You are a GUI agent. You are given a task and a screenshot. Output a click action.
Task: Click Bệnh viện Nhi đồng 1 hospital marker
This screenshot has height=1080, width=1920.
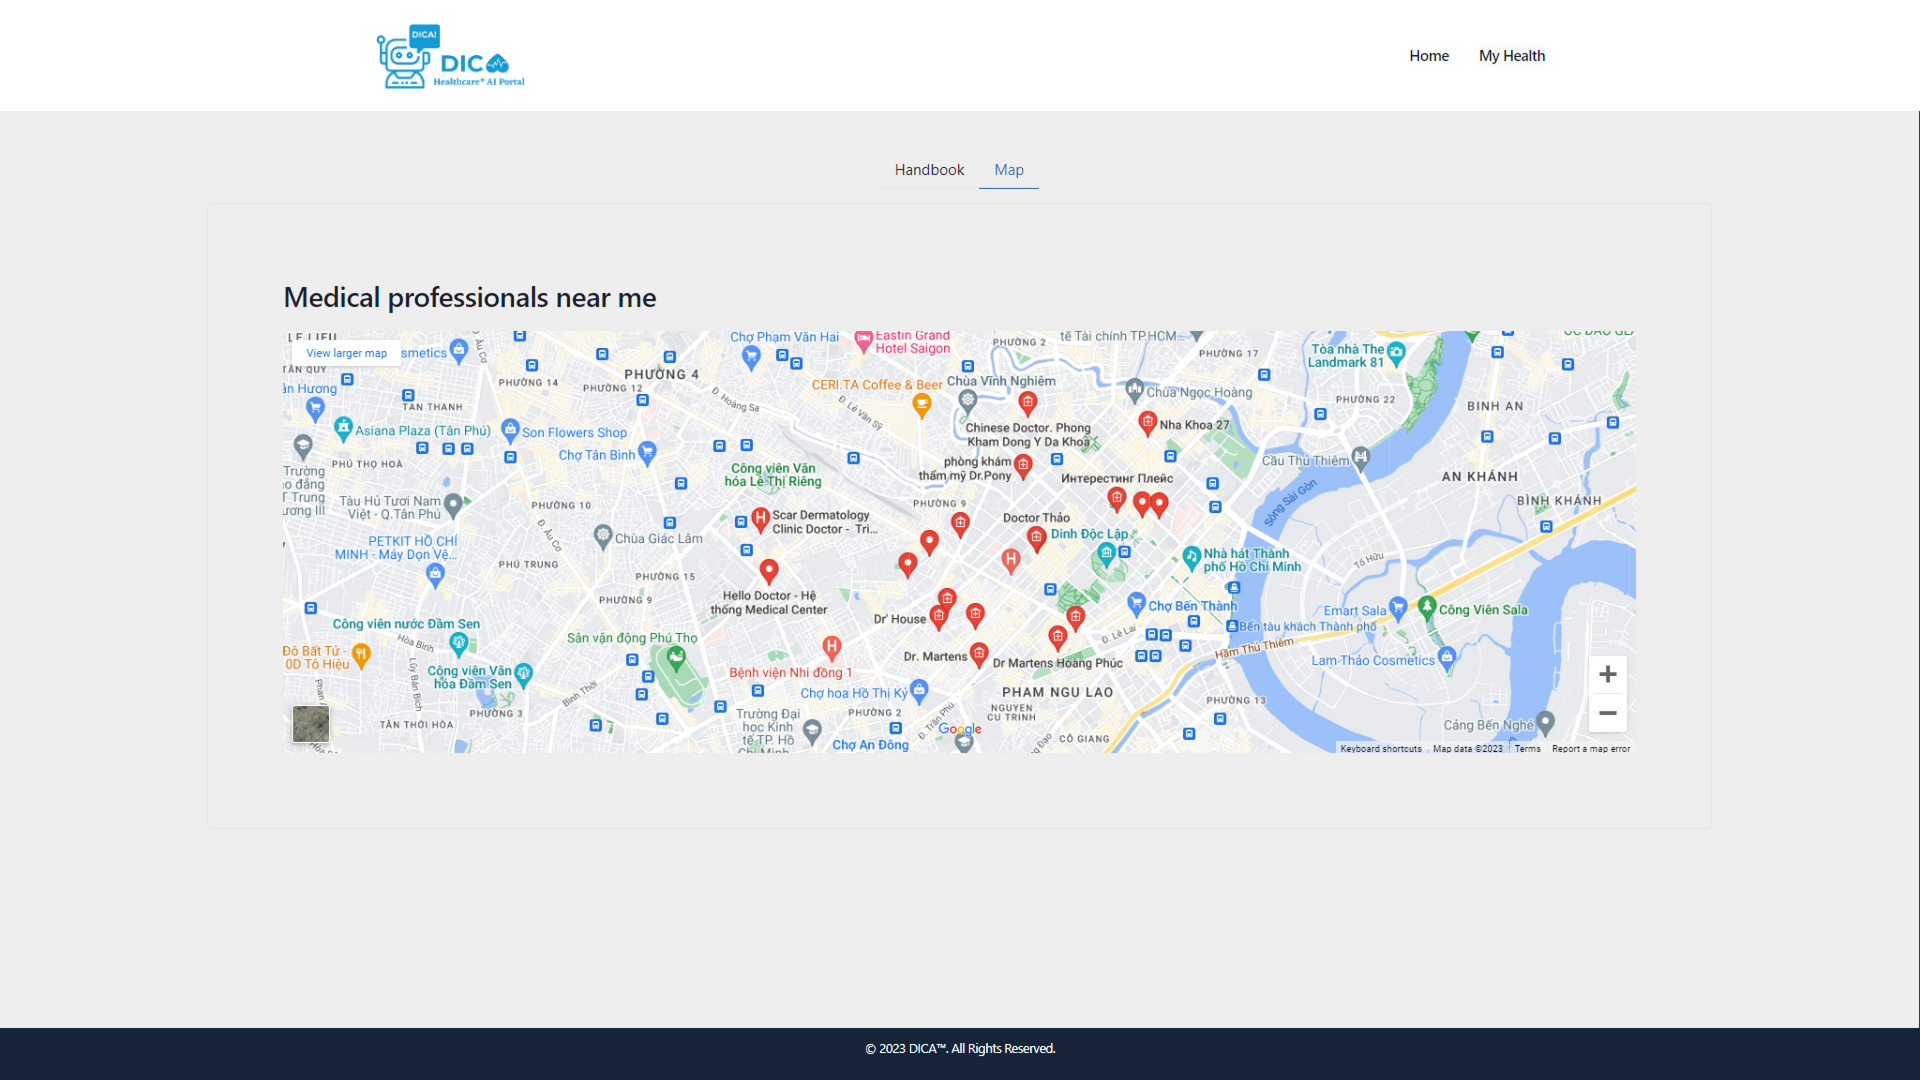(831, 647)
